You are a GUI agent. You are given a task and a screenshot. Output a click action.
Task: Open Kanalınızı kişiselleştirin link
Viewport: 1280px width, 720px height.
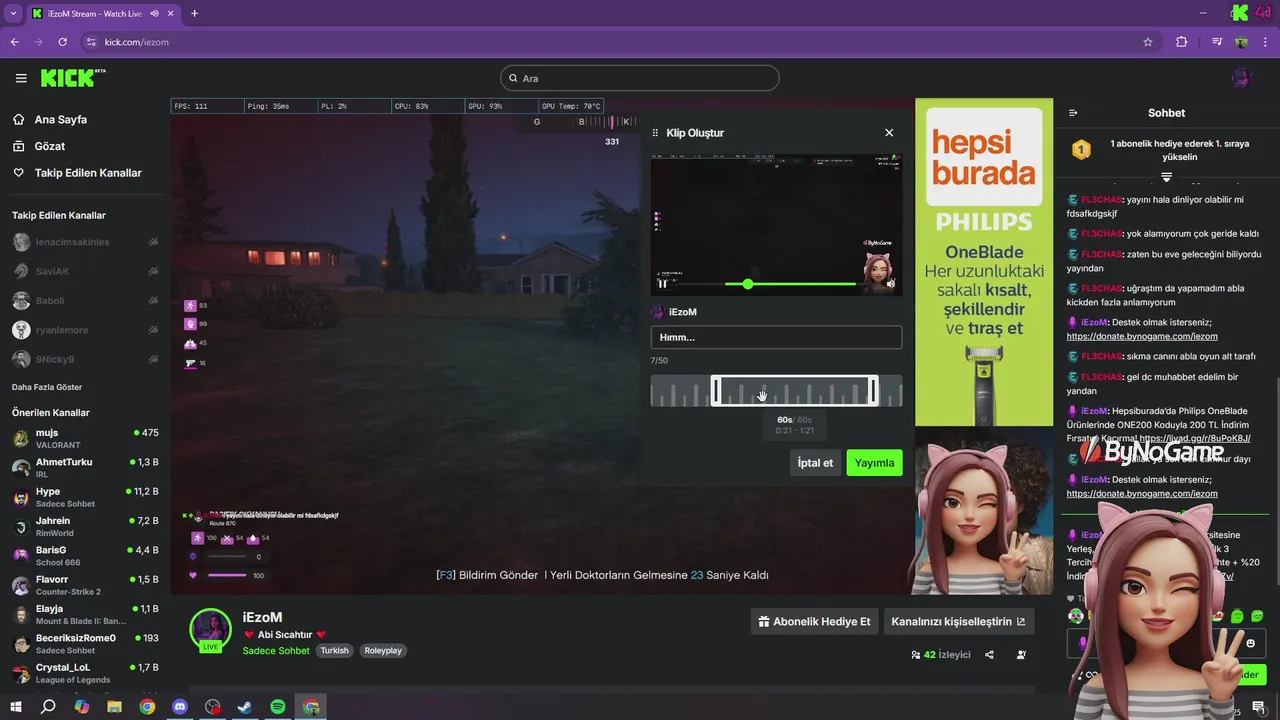pos(958,621)
